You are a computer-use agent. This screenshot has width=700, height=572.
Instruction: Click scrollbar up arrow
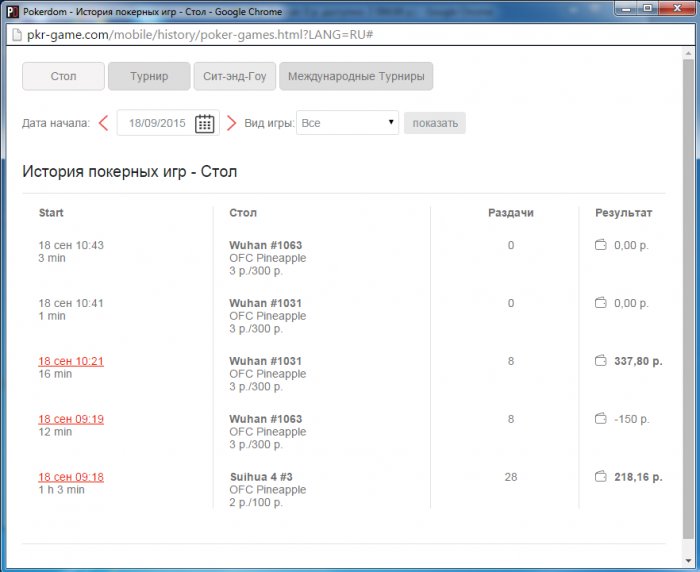pyautogui.click(x=688, y=54)
